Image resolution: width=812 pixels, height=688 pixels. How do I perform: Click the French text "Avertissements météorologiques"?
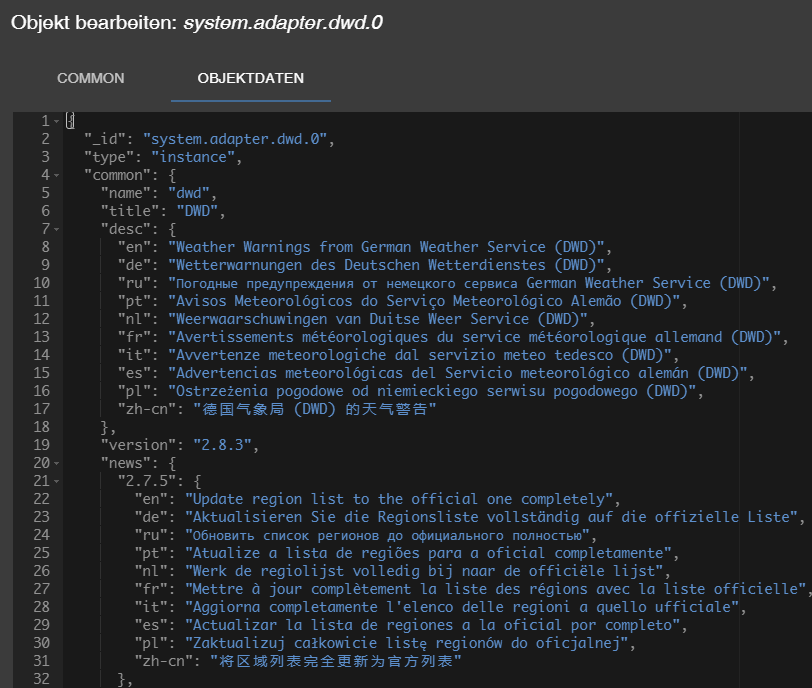[x=301, y=337]
